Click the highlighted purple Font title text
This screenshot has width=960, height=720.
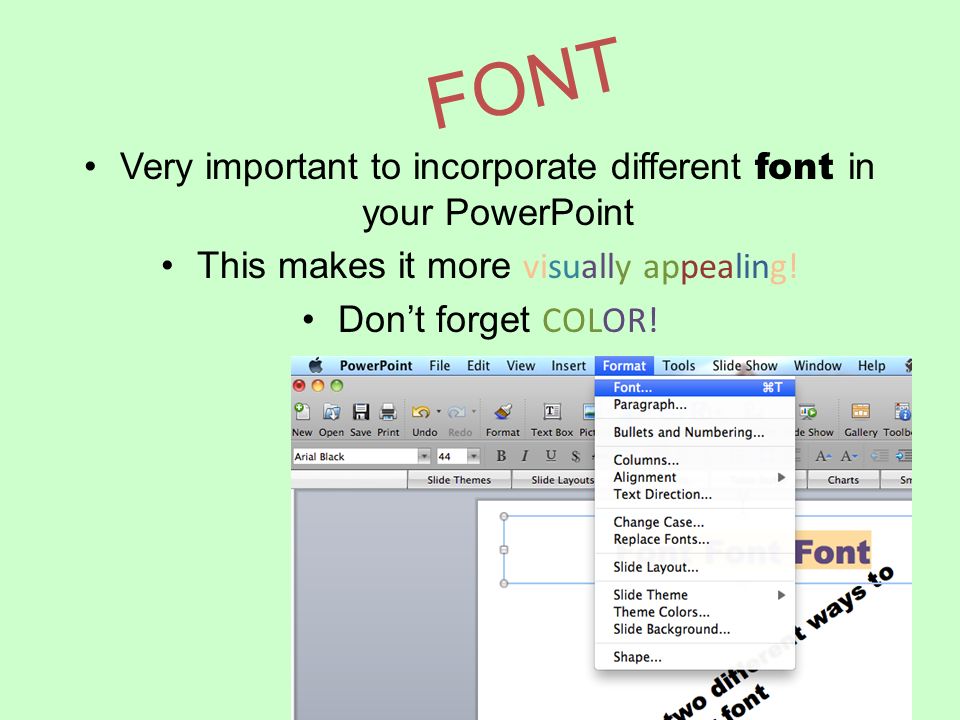click(x=833, y=551)
